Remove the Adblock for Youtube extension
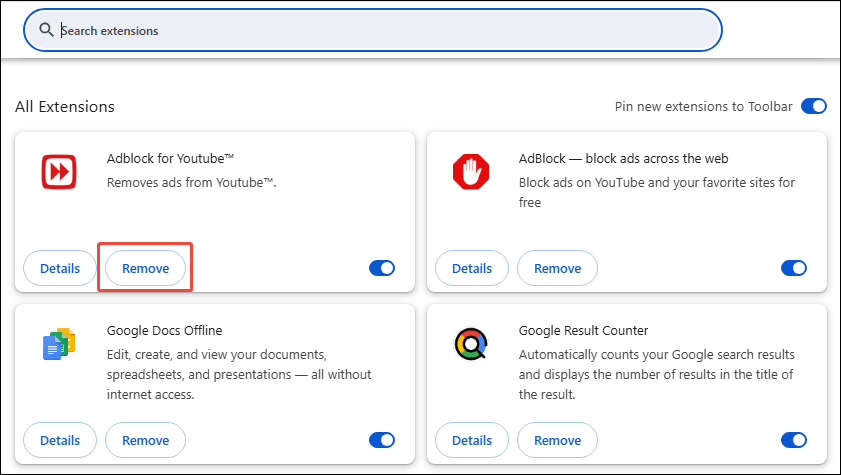The image size is (841, 475). 145,268
